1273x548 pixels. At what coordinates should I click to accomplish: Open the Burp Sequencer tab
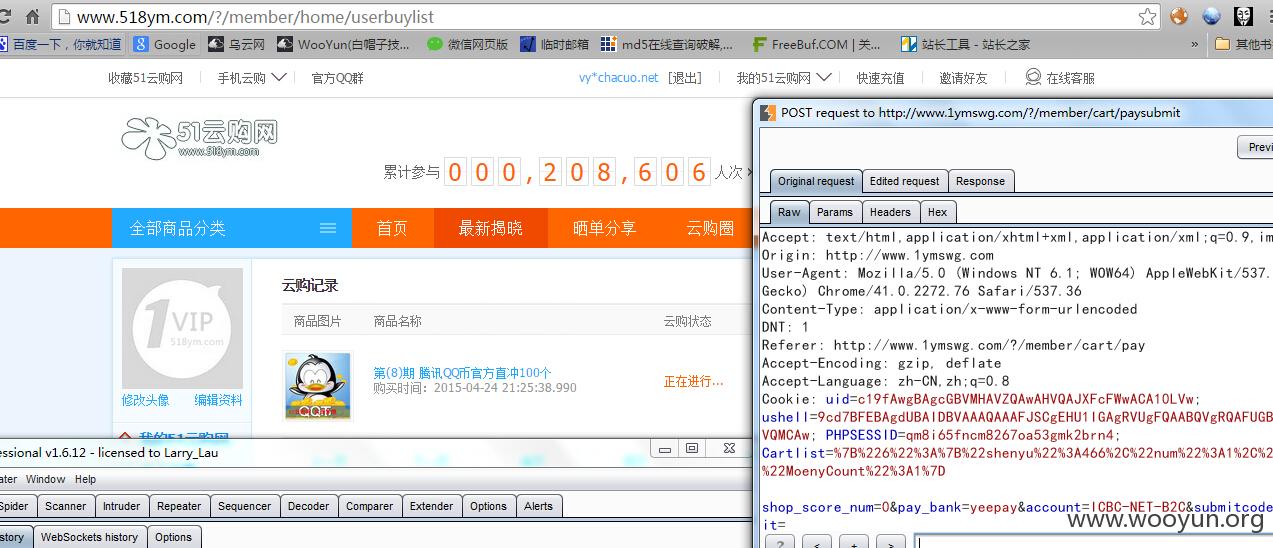244,506
